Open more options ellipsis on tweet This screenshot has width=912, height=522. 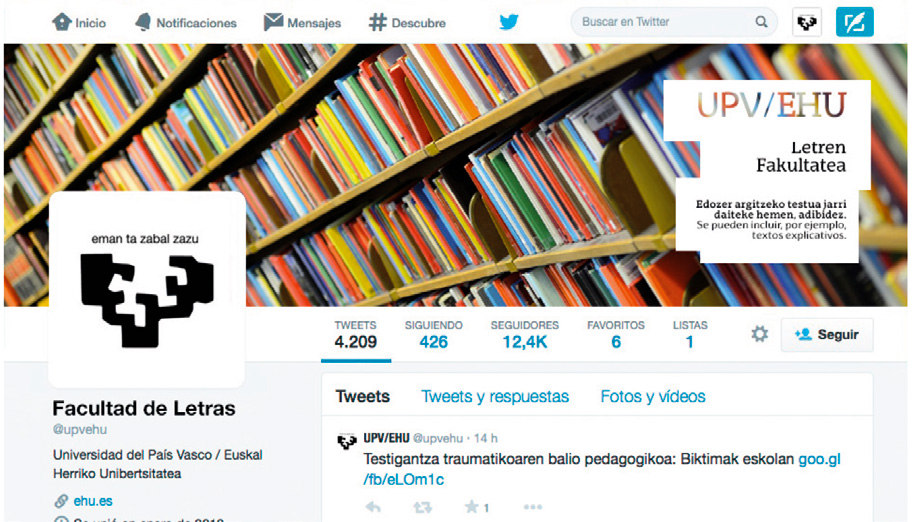click(533, 507)
